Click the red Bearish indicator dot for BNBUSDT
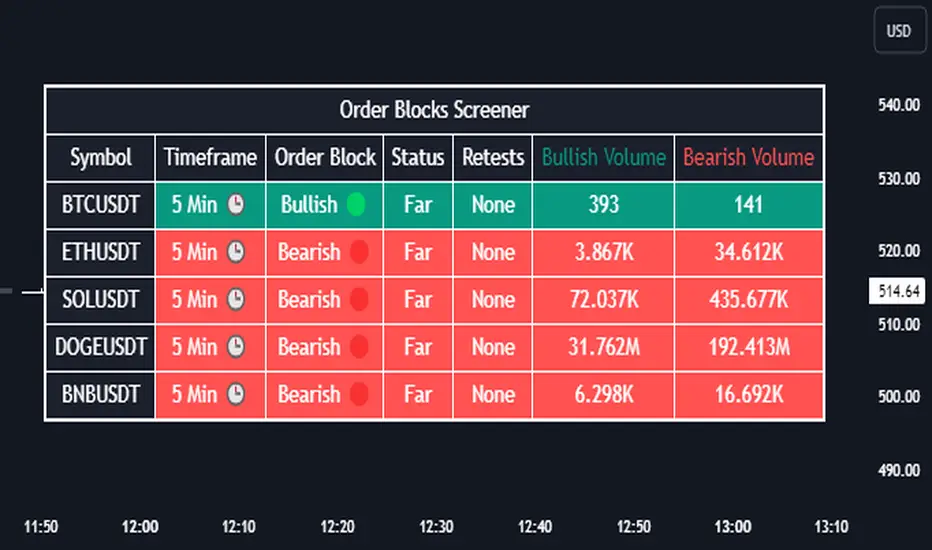 point(358,394)
